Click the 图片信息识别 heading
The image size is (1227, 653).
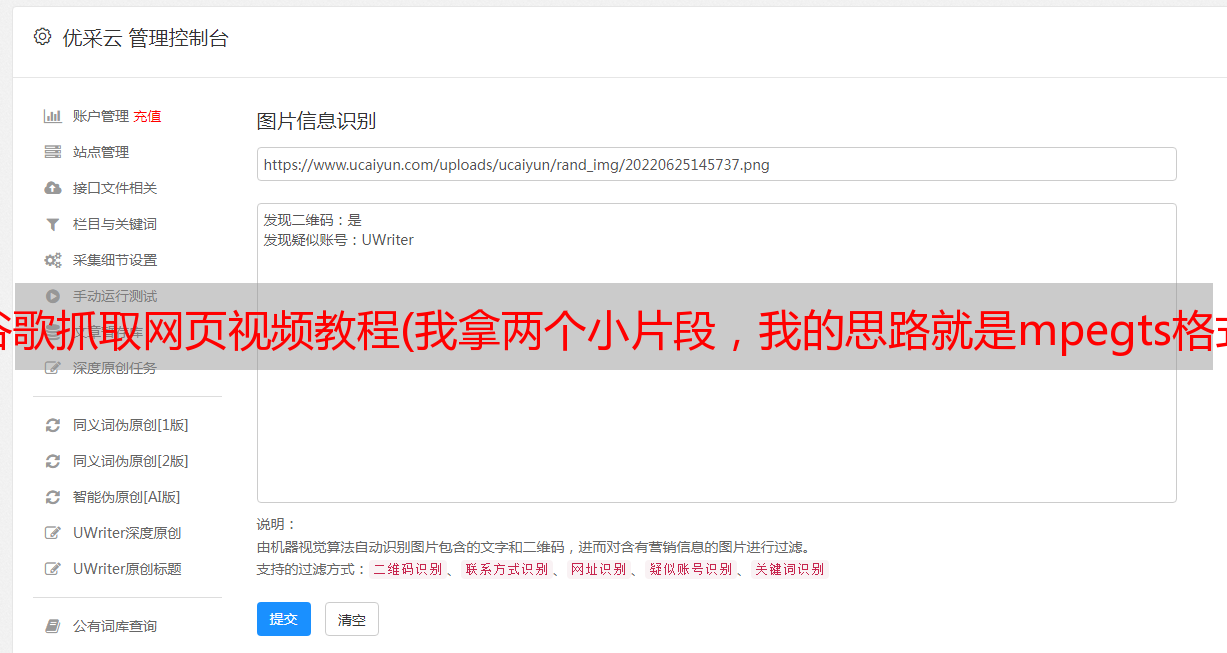pos(316,121)
